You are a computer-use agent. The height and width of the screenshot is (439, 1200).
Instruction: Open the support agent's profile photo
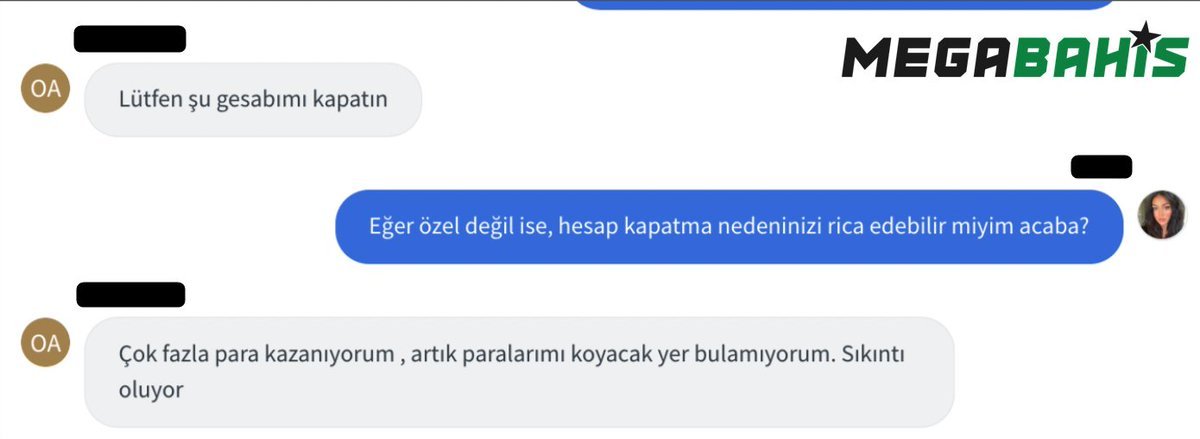pos(1162,214)
